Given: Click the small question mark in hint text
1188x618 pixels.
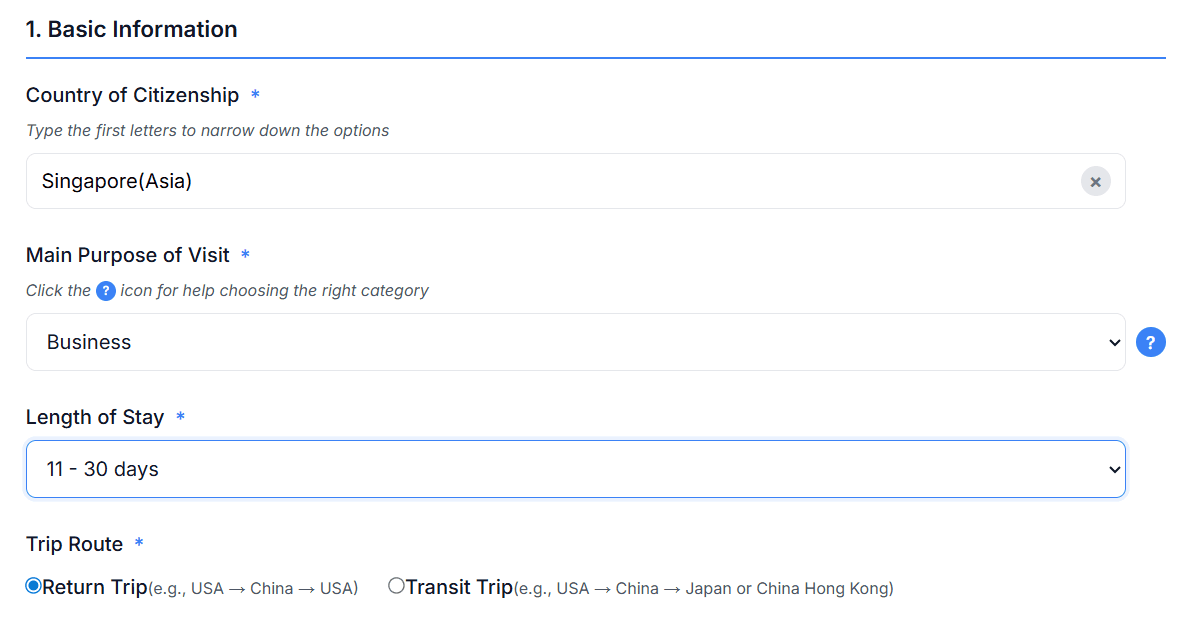Looking at the screenshot, I should [x=106, y=291].
